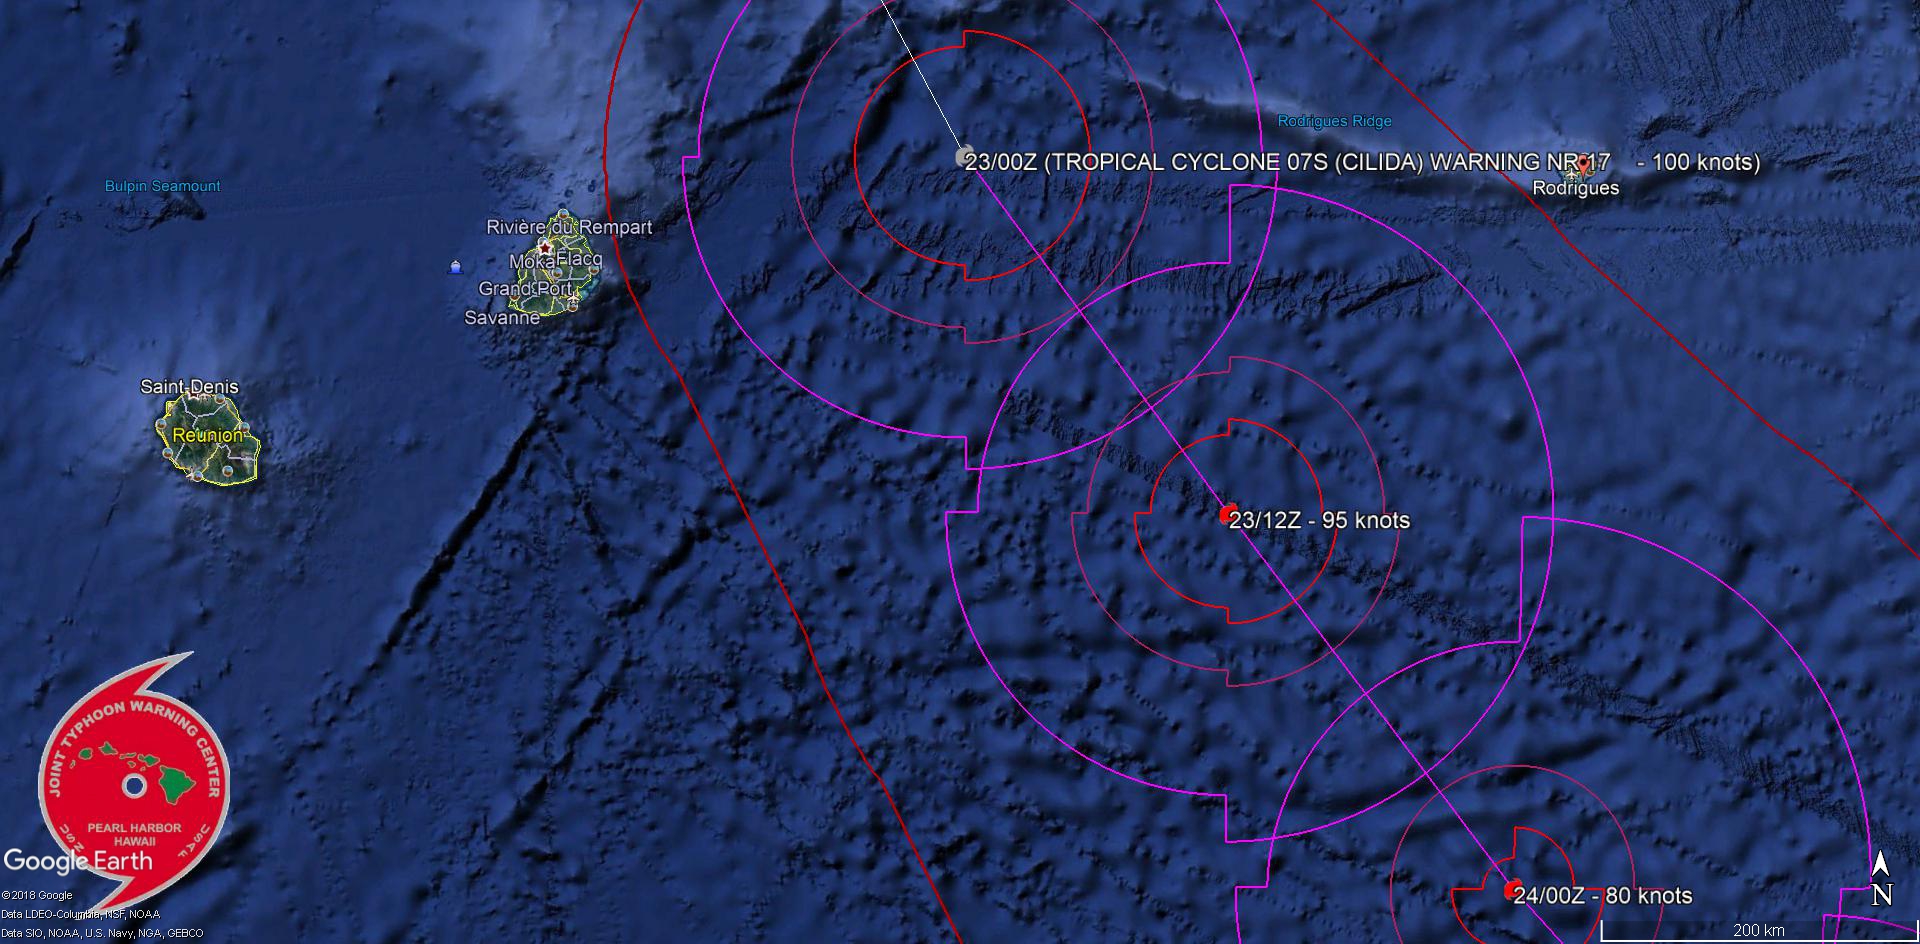Click the Rodrigues island name label
Screen dimensions: 1920x944
click(x=1575, y=188)
